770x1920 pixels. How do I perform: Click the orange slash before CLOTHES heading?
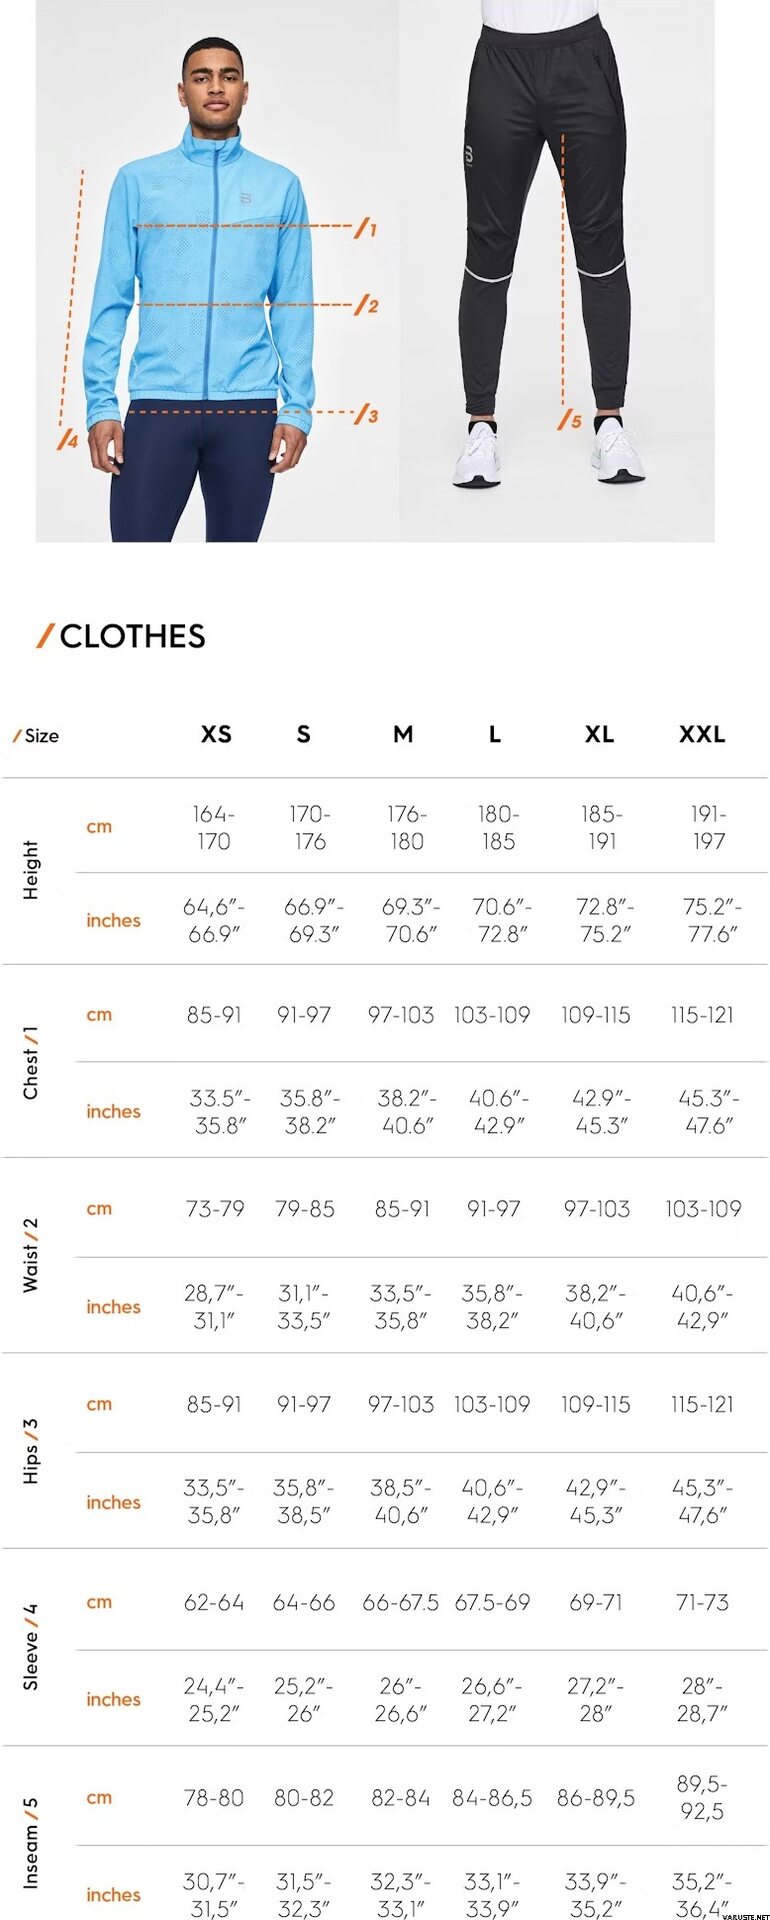tap(45, 635)
